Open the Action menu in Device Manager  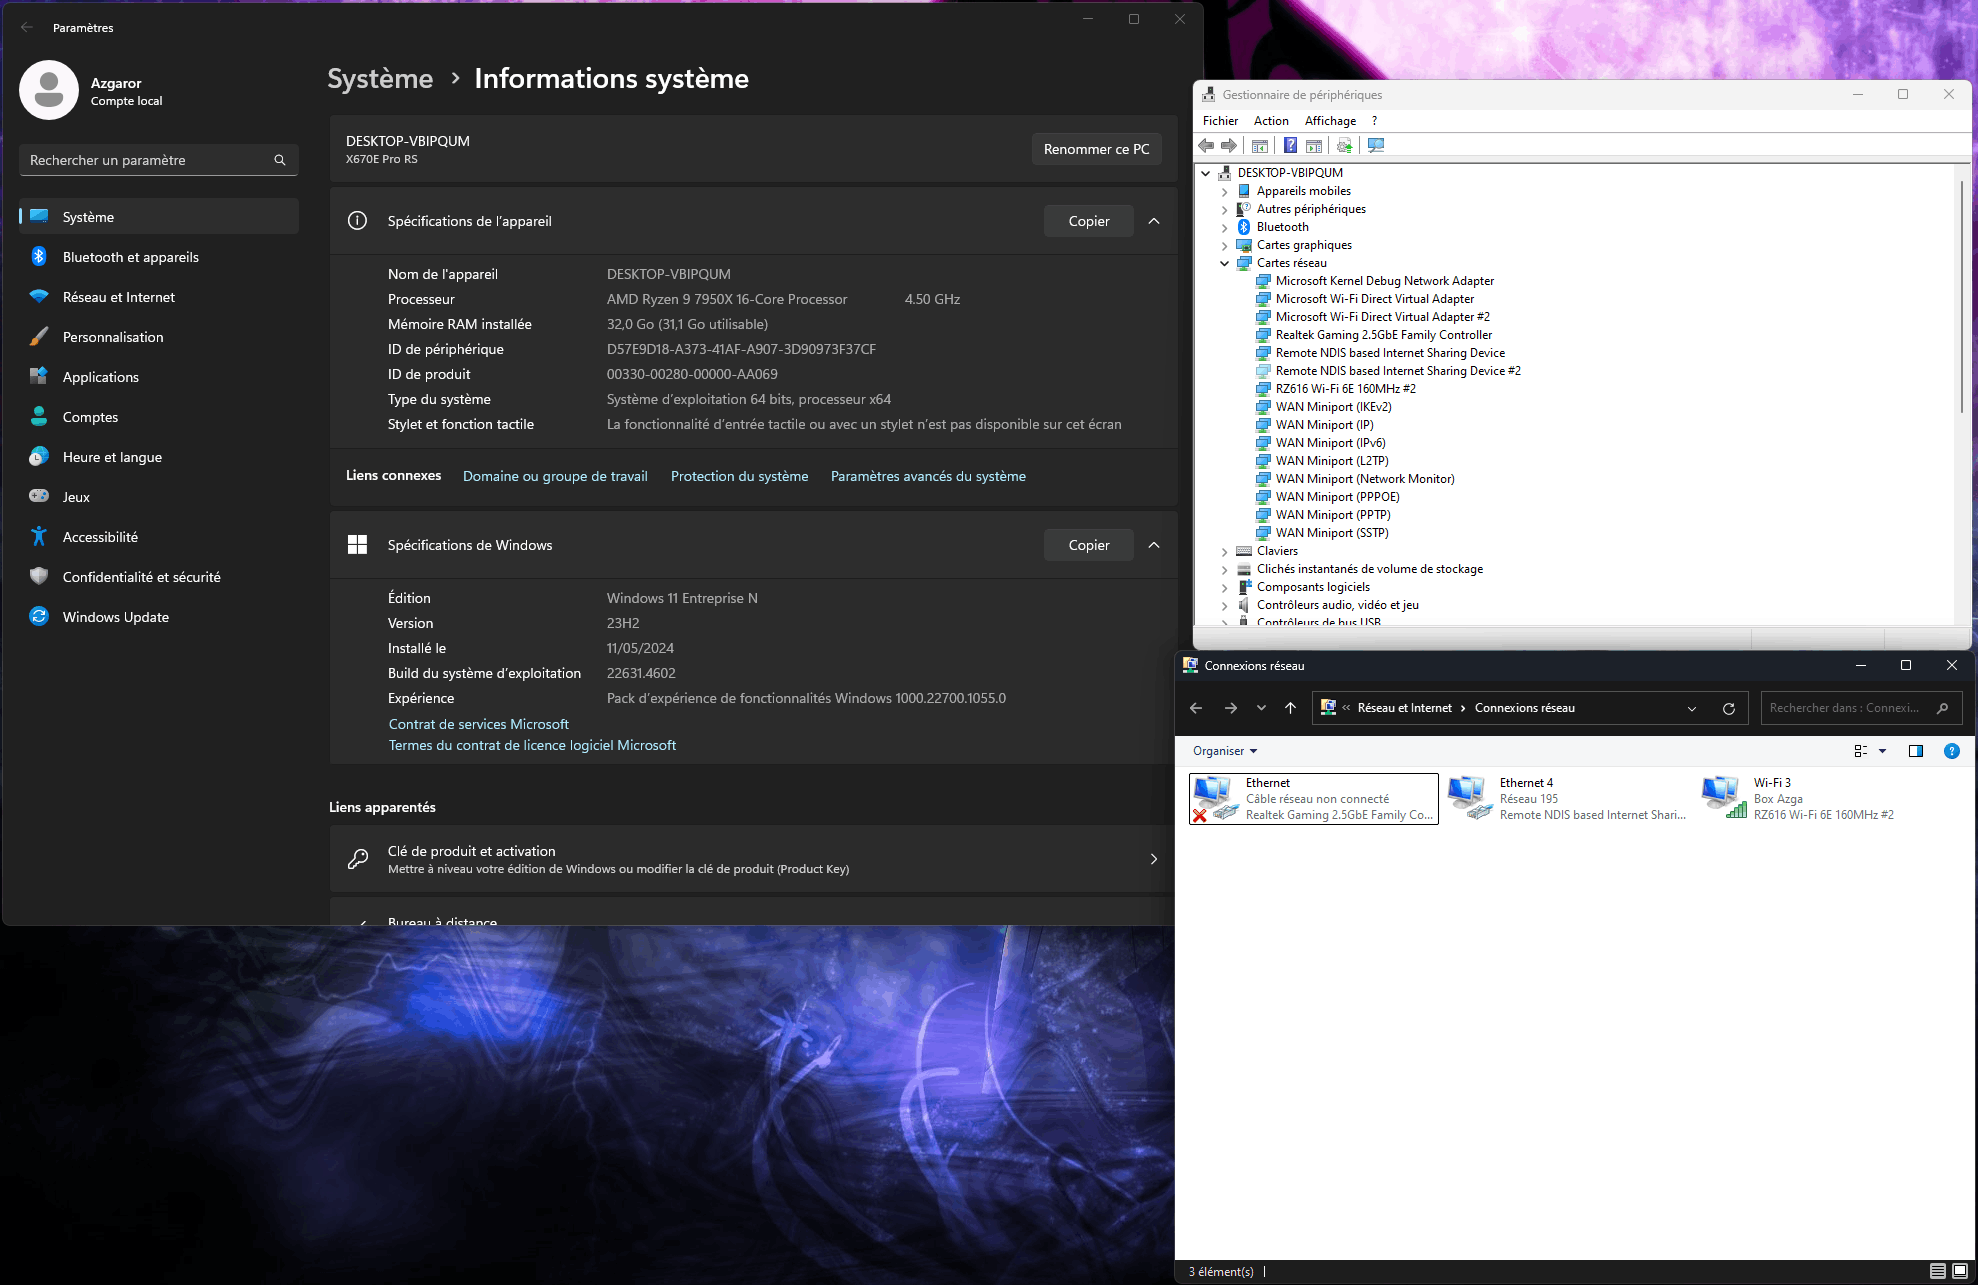click(x=1271, y=121)
